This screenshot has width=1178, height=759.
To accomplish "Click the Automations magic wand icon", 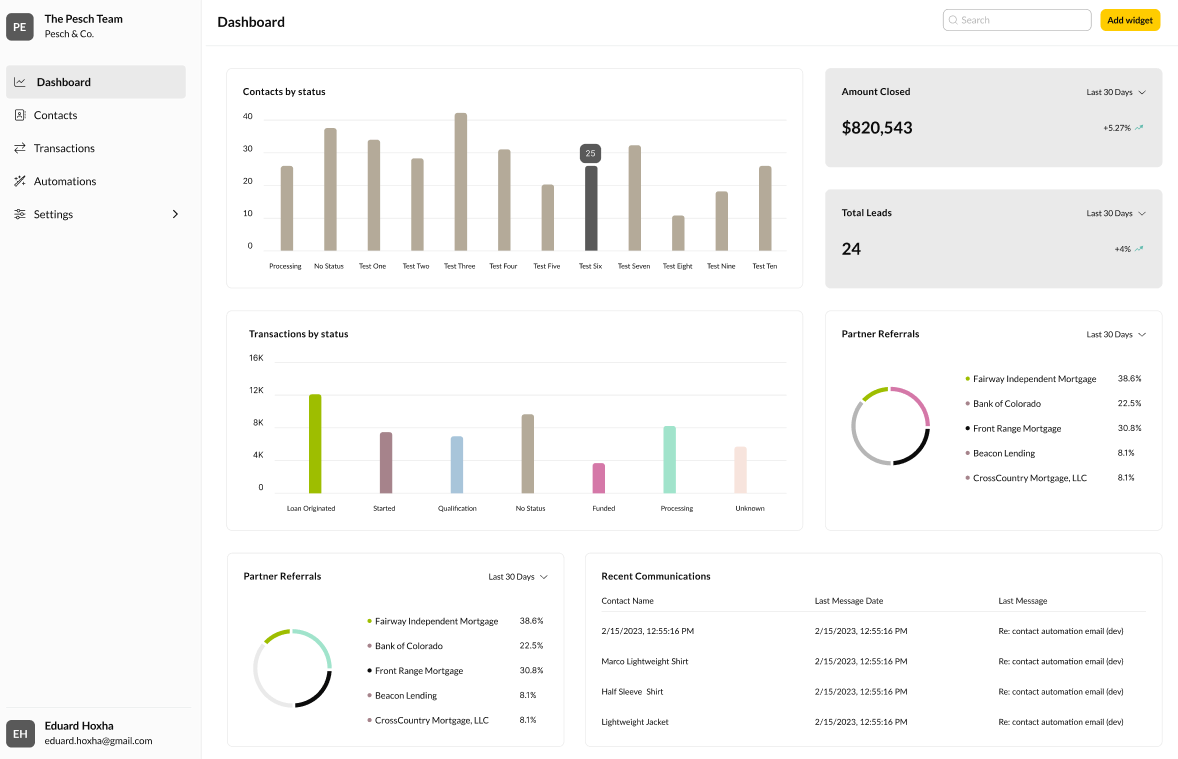I will pos(20,181).
